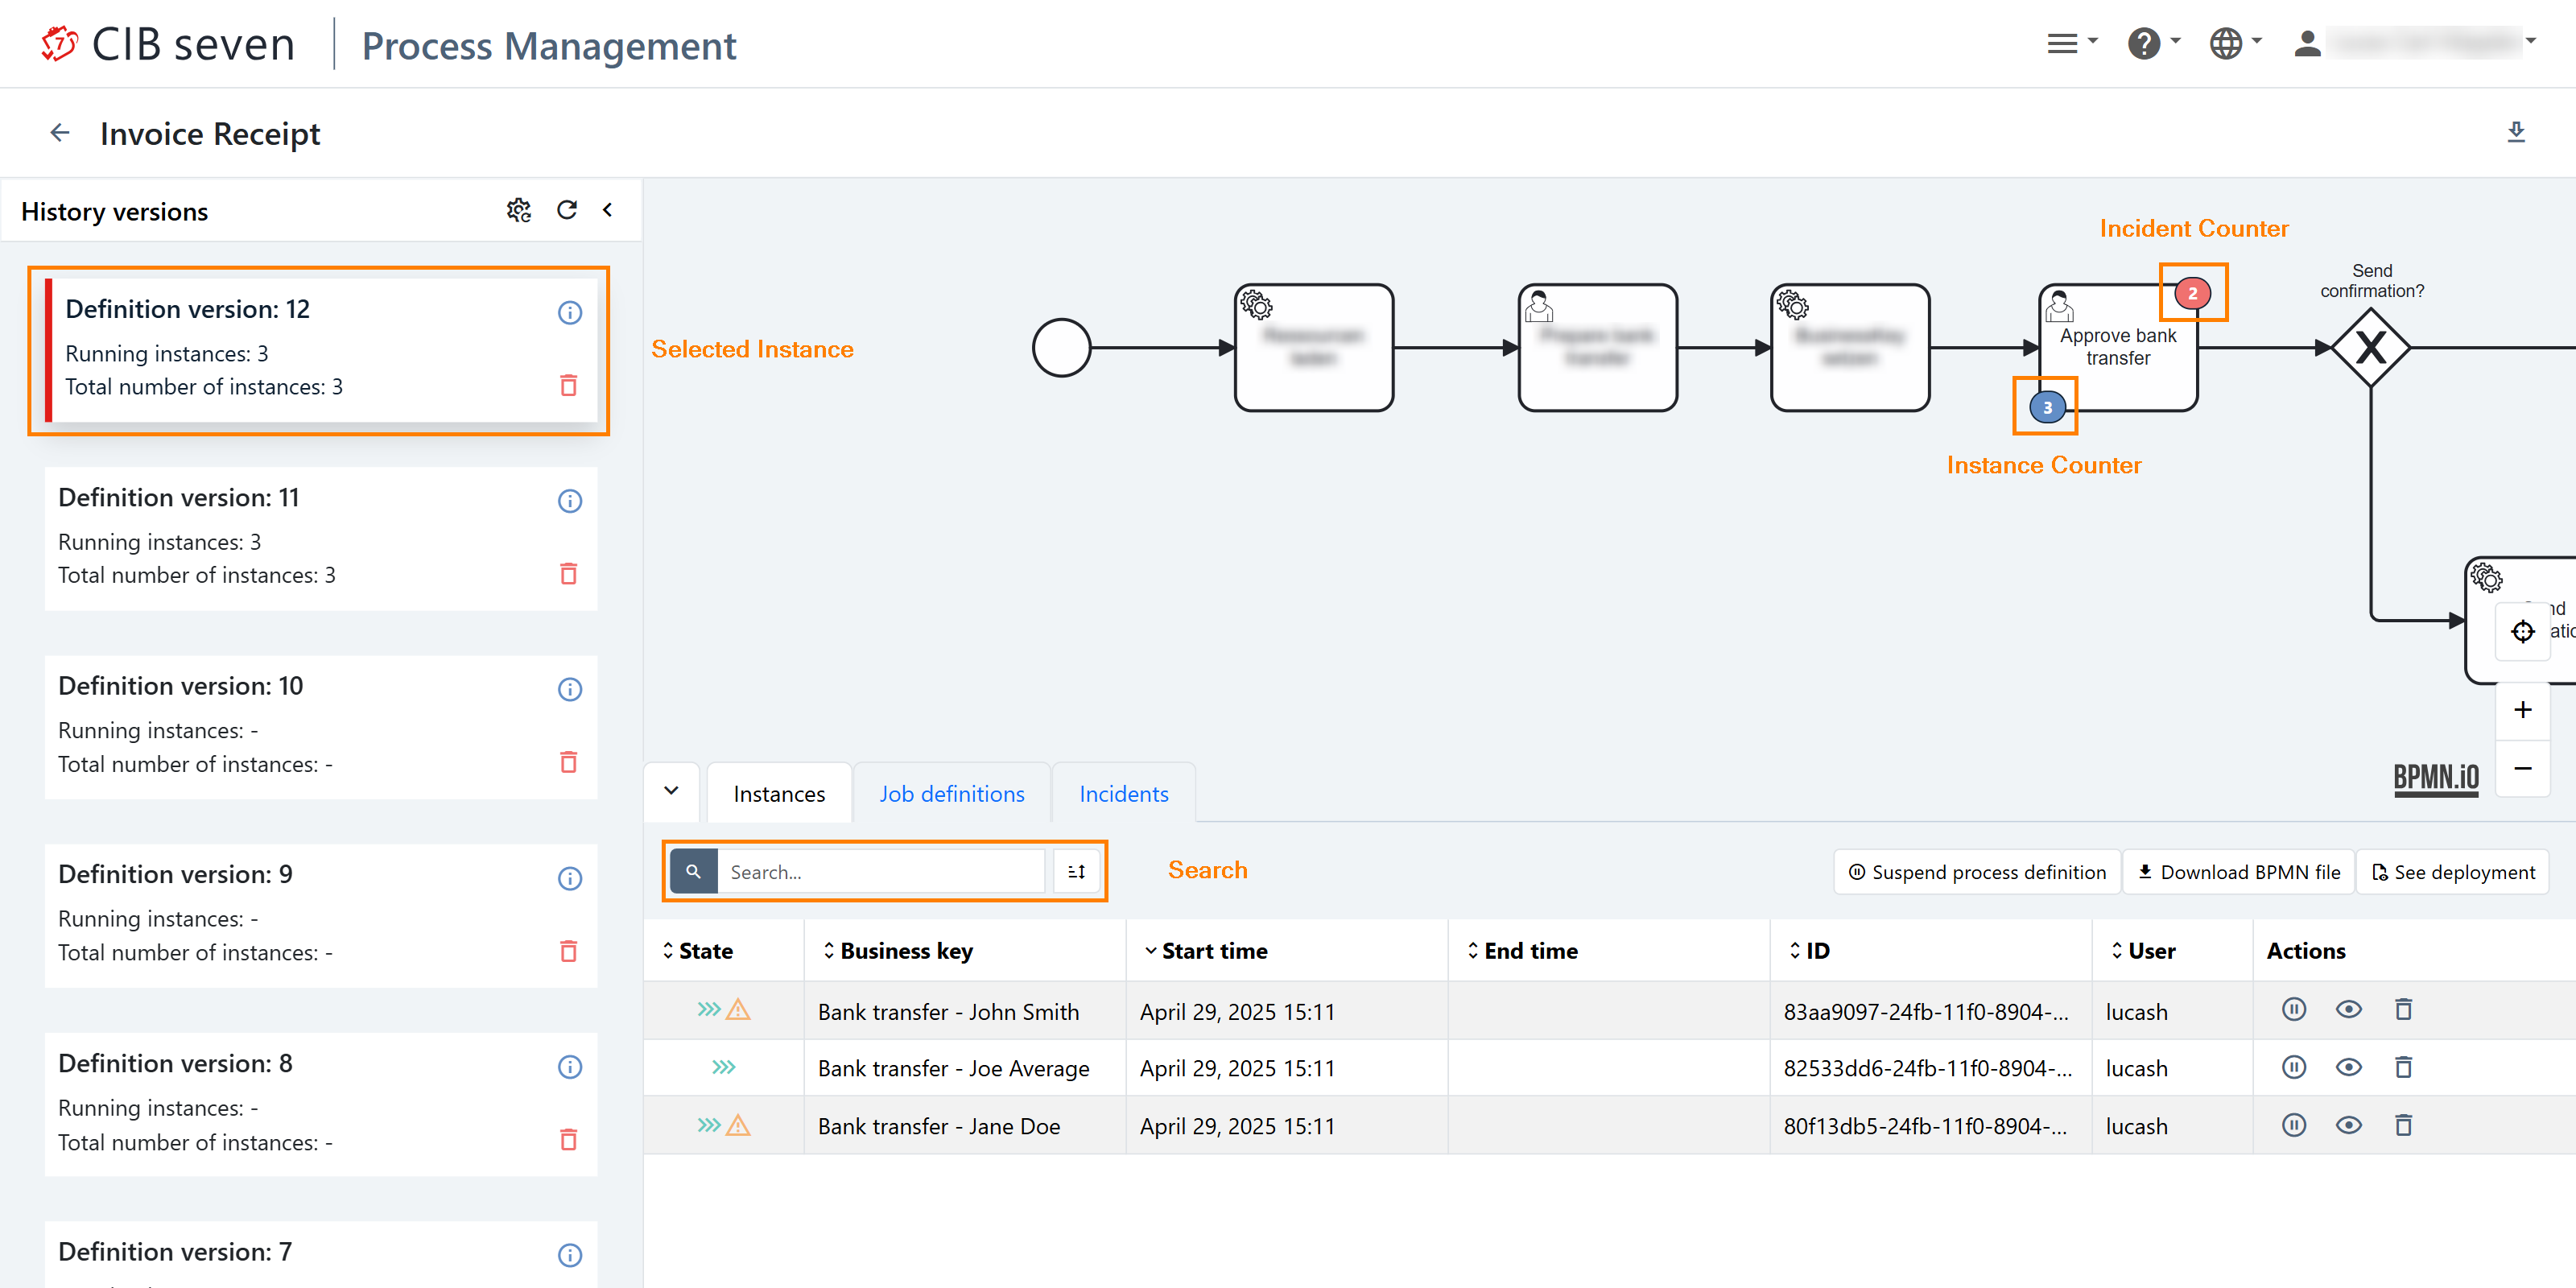This screenshot has height=1288, width=2576.
Task: Click the CIB seven logo
Action: tap(168, 45)
